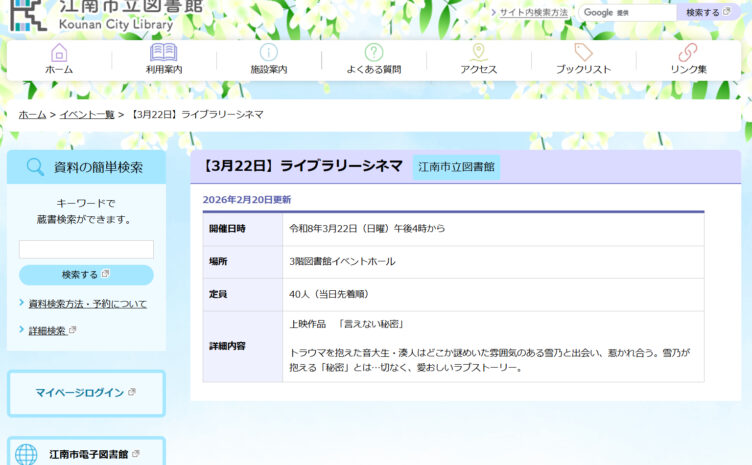The image size is (752, 465).
Task: Type in the Google site search field
Action: pyautogui.click(x=626, y=13)
